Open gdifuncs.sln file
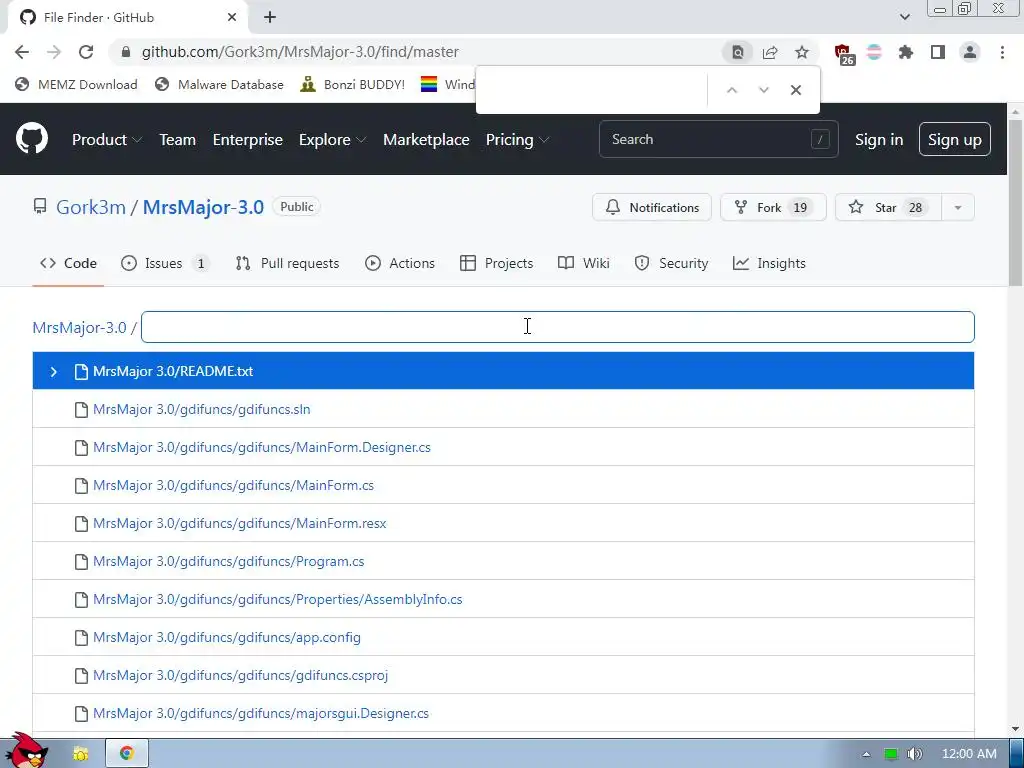Image resolution: width=1024 pixels, height=768 pixels. (x=202, y=409)
